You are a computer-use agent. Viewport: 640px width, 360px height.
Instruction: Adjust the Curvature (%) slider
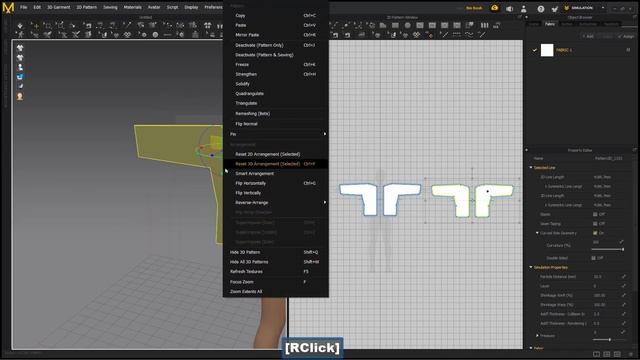(x=608, y=249)
